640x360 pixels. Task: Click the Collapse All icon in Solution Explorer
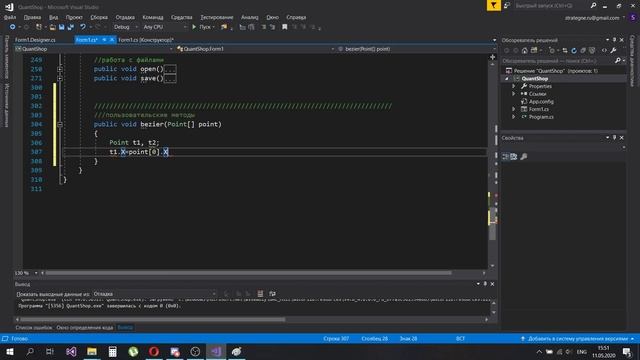(583, 51)
